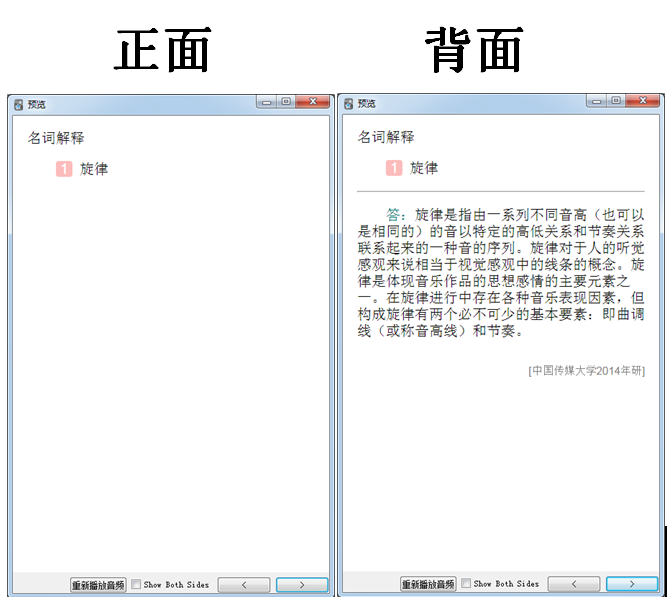
Task: Click the word 旋律 on the back card
Action: tap(424, 168)
